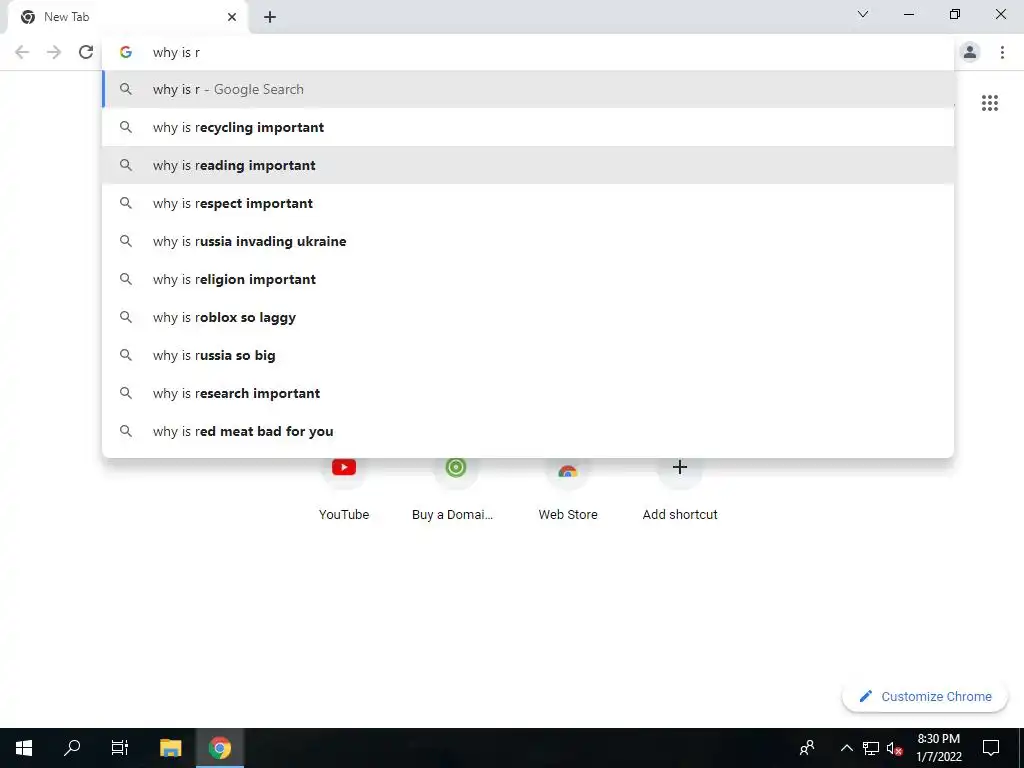Click the Chrome taskbar icon
Image resolution: width=1024 pixels, height=768 pixels.
pyautogui.click(x=220, y=748)
